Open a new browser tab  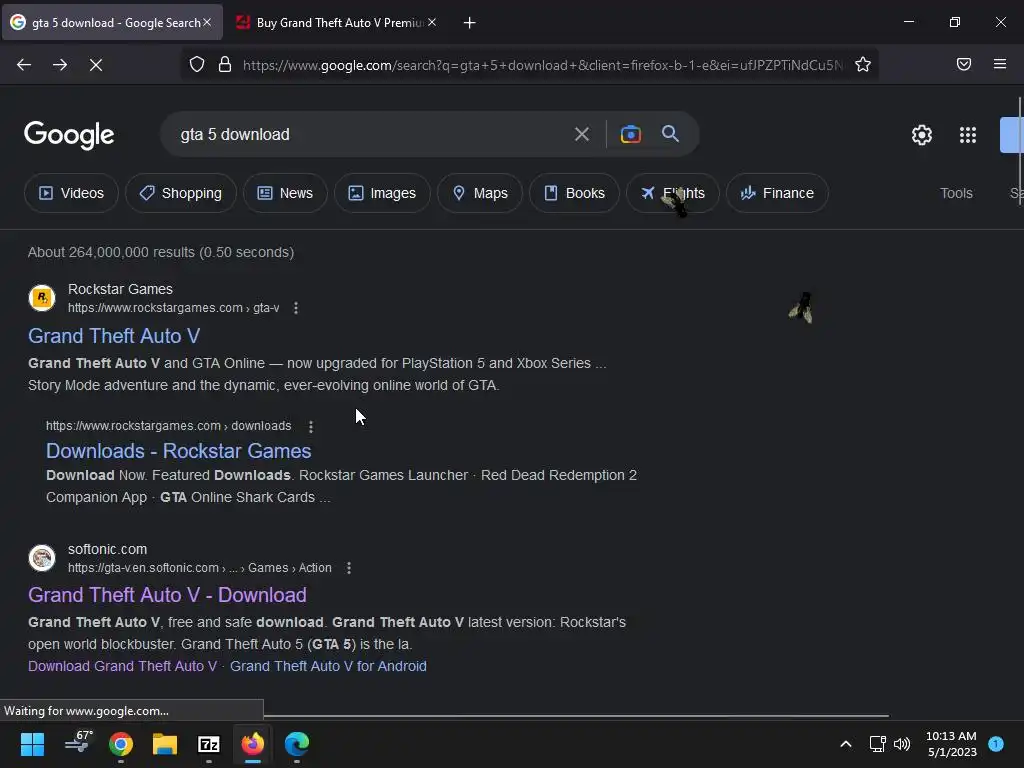[469, 23]
